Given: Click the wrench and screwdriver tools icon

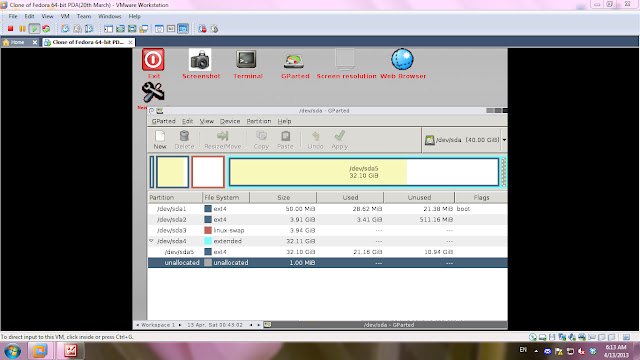Looking at the screenshot, I should [x=153, y=92].
